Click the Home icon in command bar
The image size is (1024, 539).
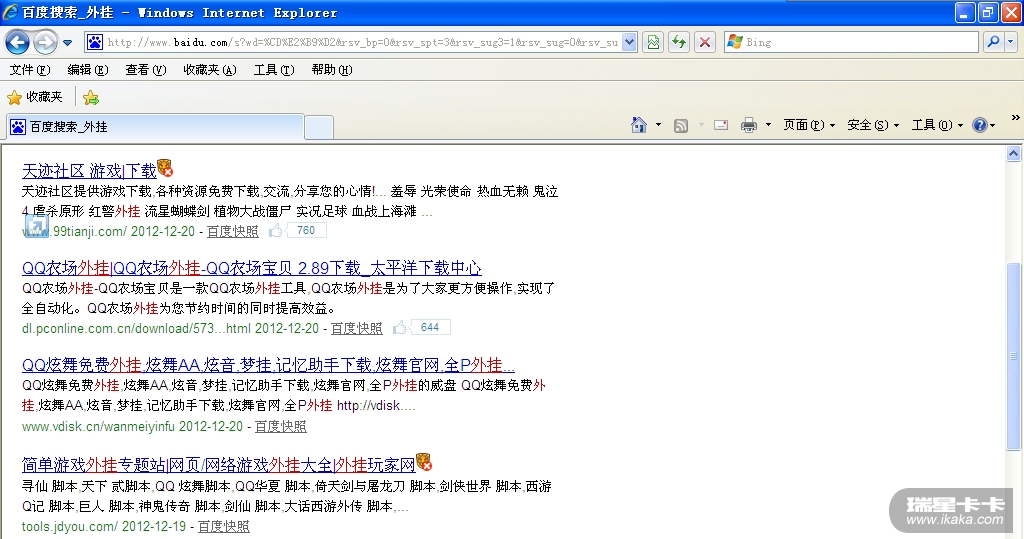click(639, 125)
